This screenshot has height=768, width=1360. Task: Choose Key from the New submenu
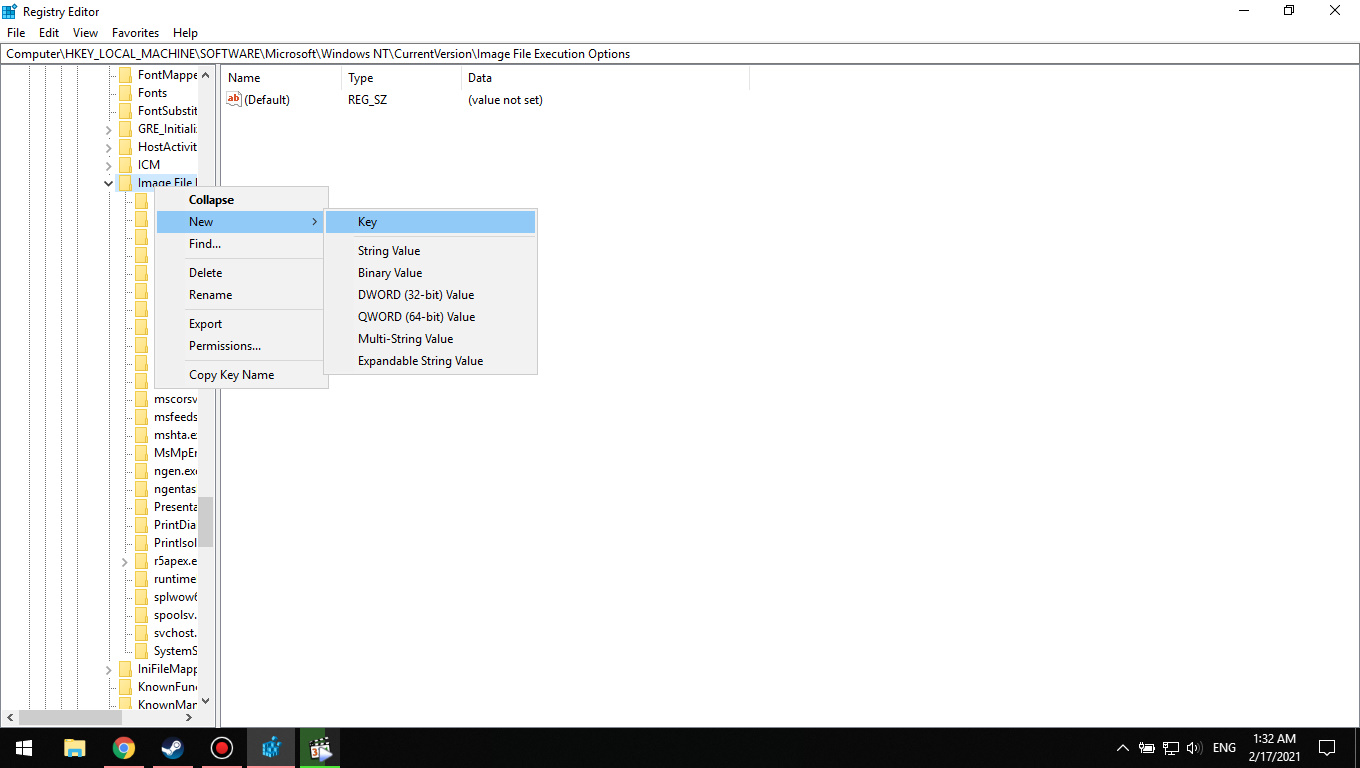367,222
